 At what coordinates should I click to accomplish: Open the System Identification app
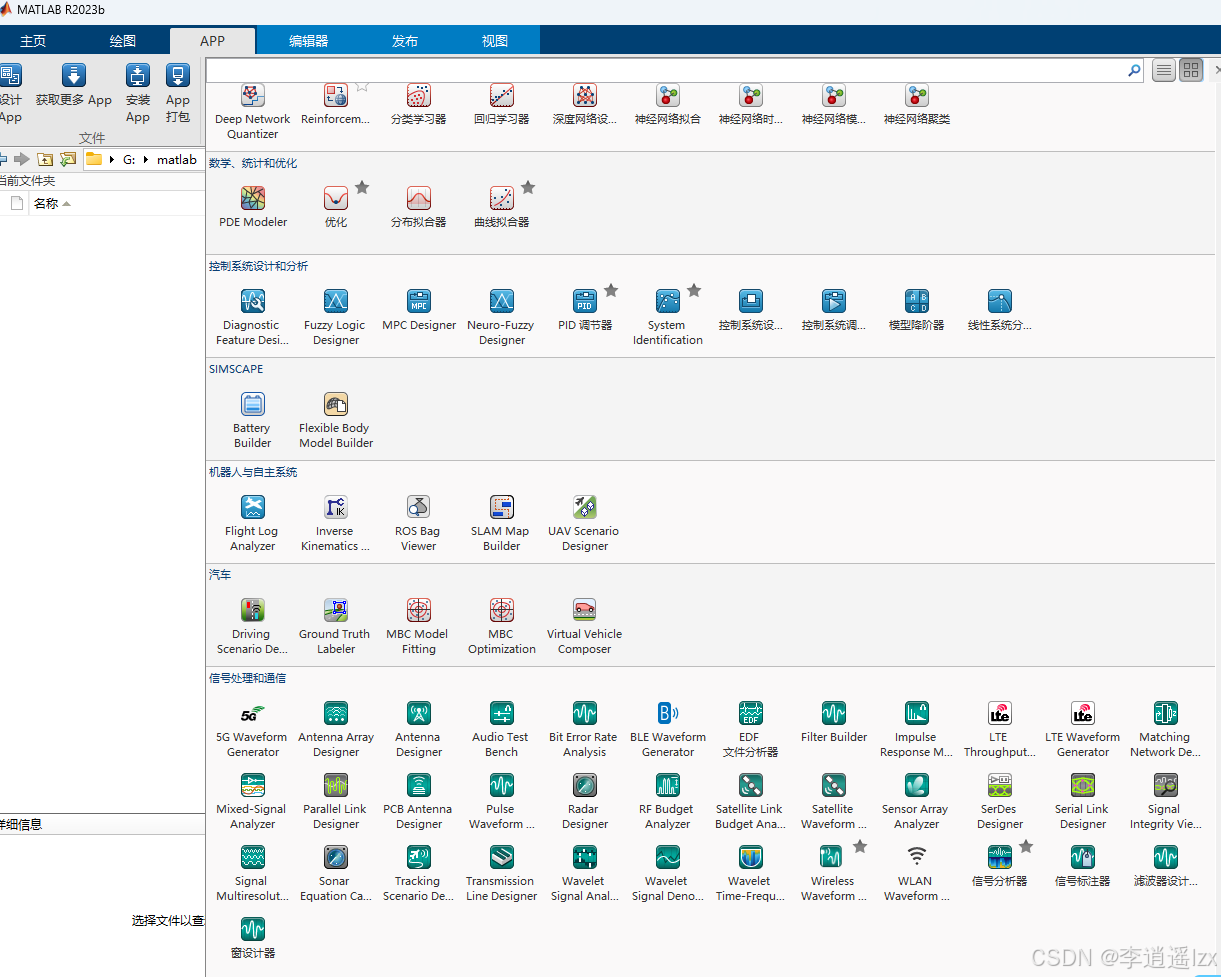(x=668, y=317)
